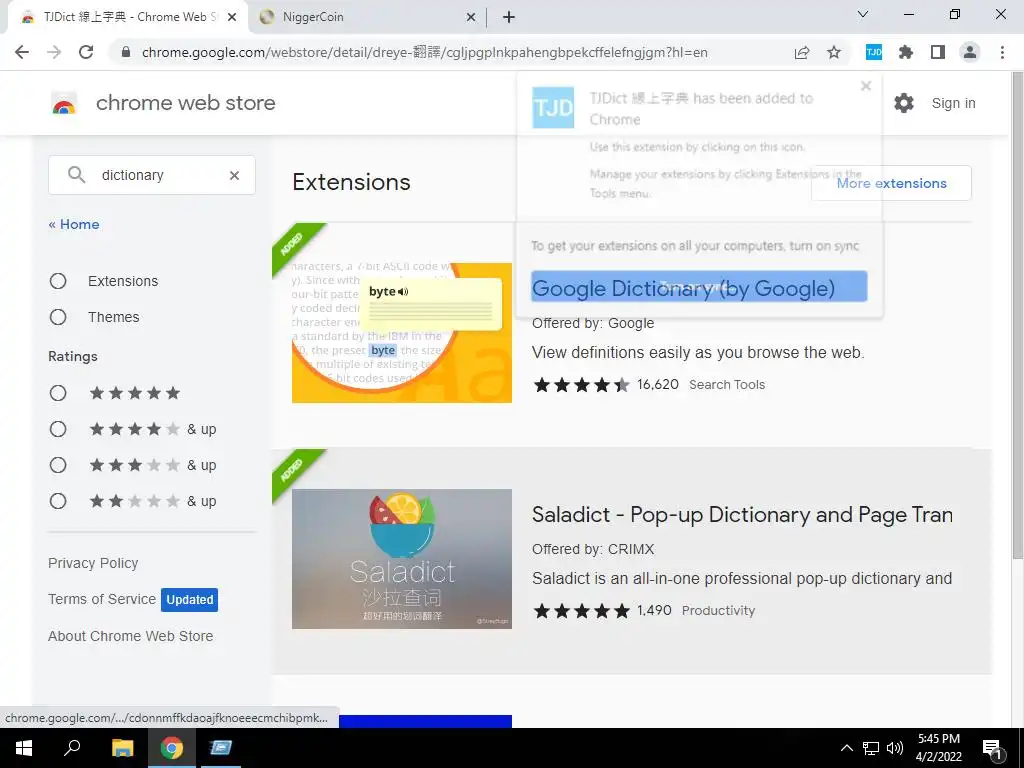Click the Offered by: CRIMX text
Viewport: 1024px width, 768px height.
[593, 549]
